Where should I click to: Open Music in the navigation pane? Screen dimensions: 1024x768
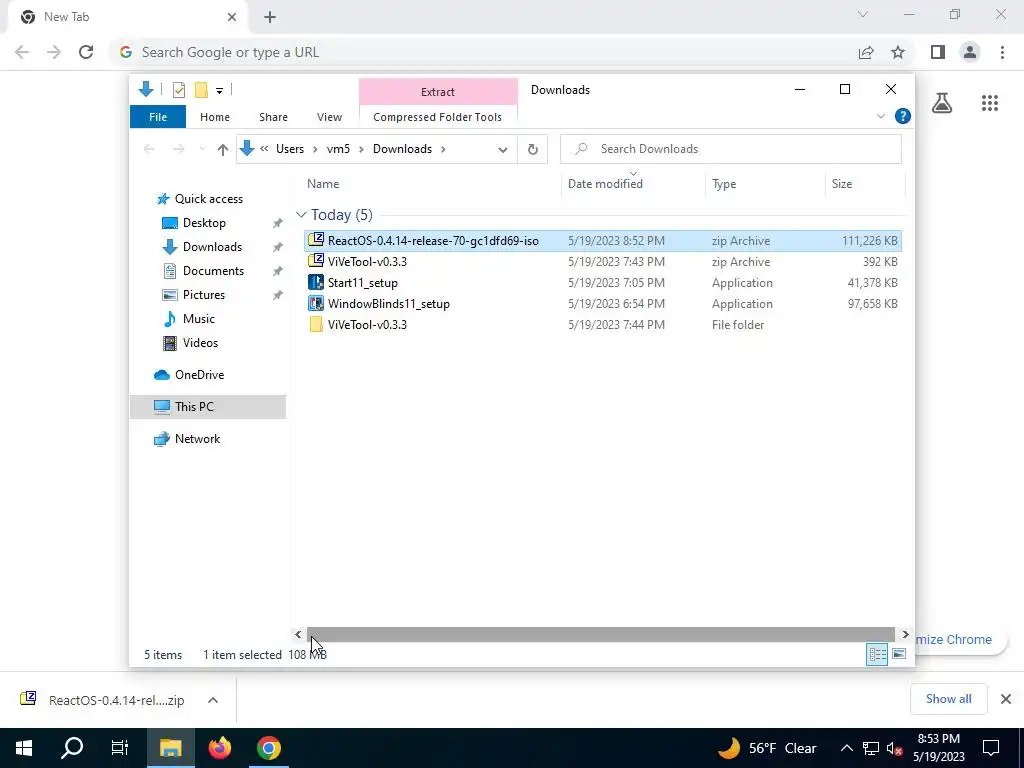pyautogui.click(x=199, y=319)
